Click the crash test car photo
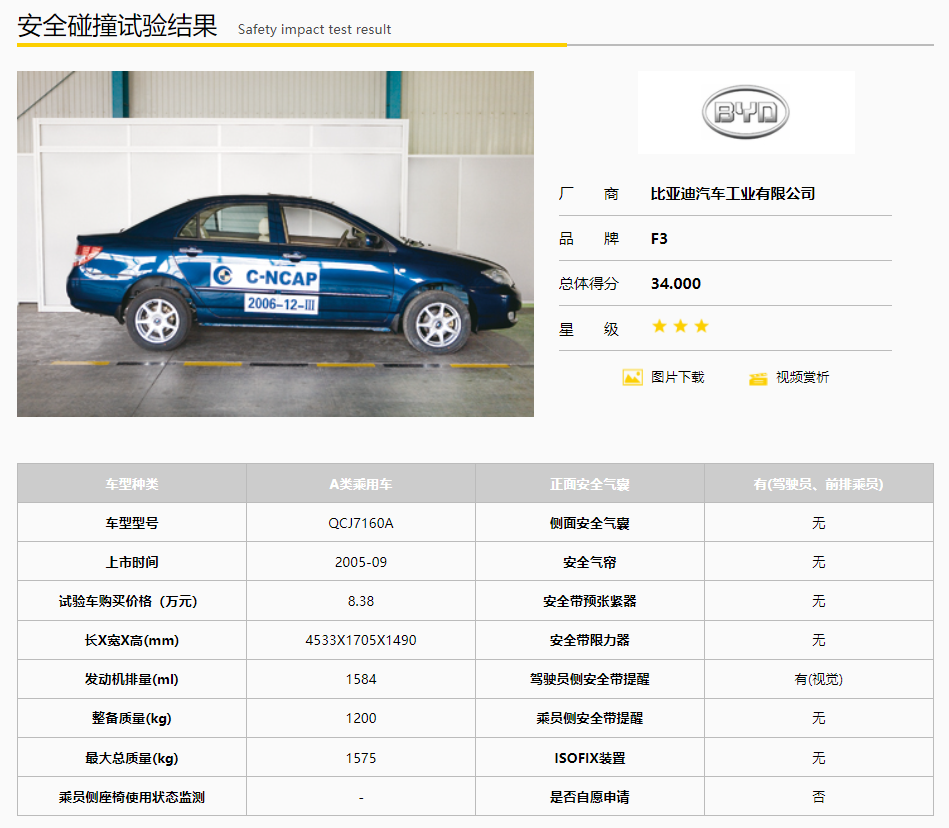The height and width of the screenshot is (828, 949). [275, 244]
